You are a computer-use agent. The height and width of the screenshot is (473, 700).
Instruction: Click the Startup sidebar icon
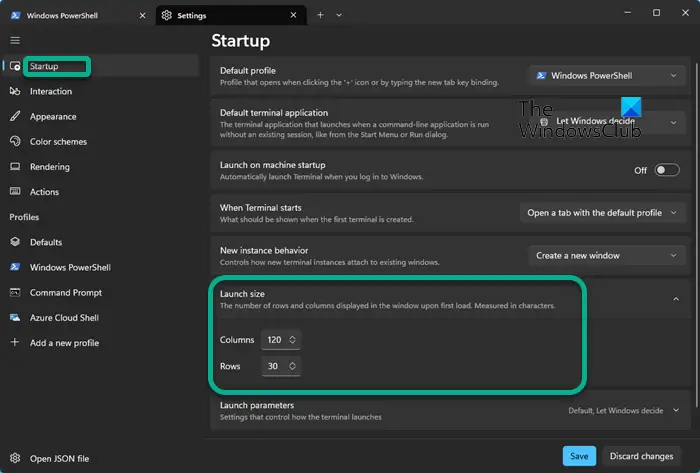[15, 66]
